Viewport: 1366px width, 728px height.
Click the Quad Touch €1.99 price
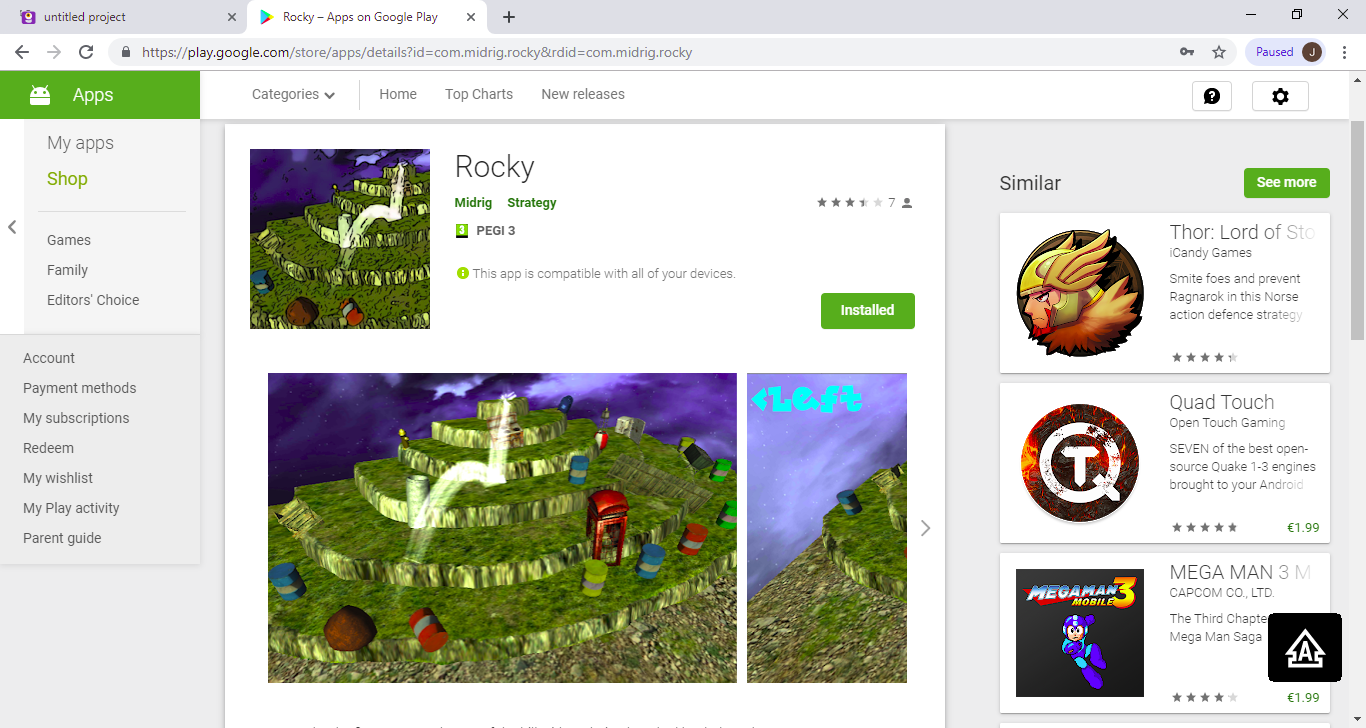[1303, 527]
